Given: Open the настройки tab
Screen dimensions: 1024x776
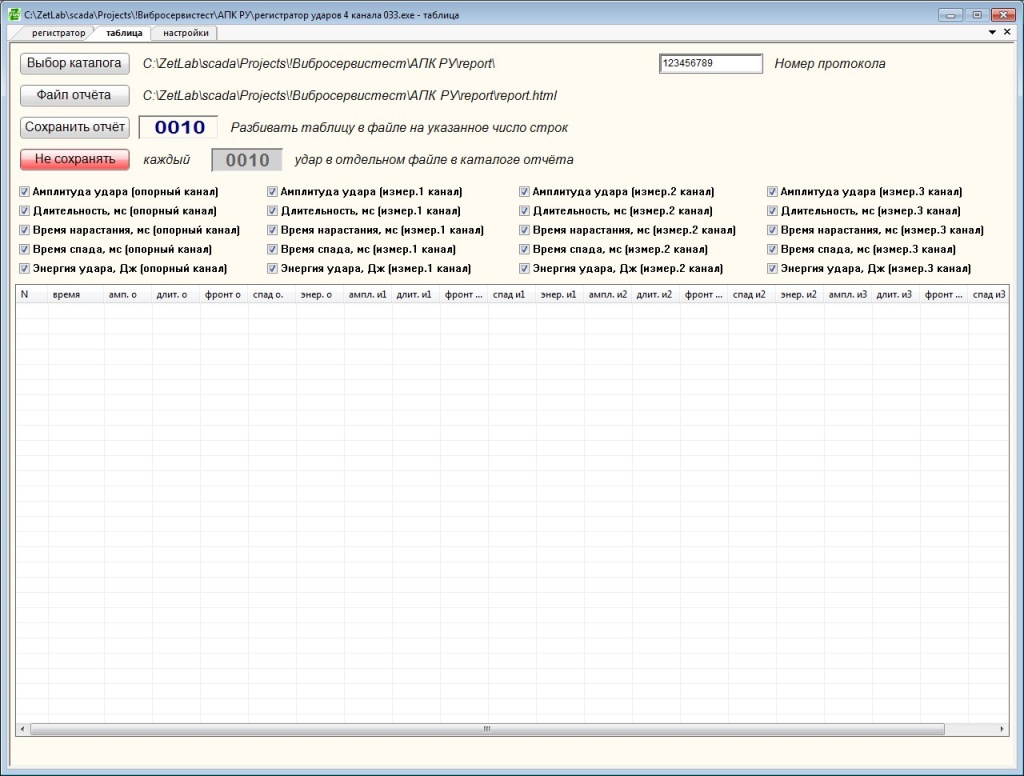Looking at the screenshot, I should pos(185,33).
